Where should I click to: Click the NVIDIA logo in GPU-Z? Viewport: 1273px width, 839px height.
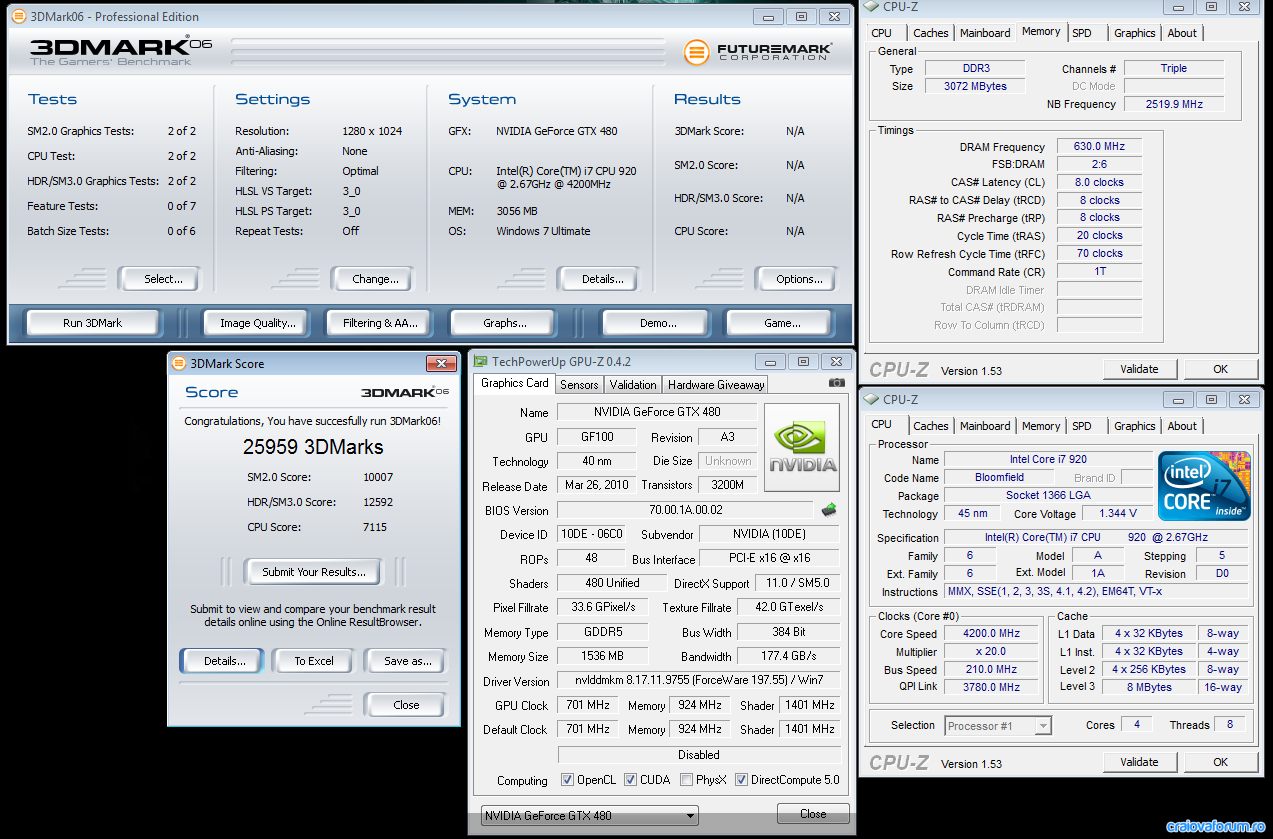click(x=802, y=447)
